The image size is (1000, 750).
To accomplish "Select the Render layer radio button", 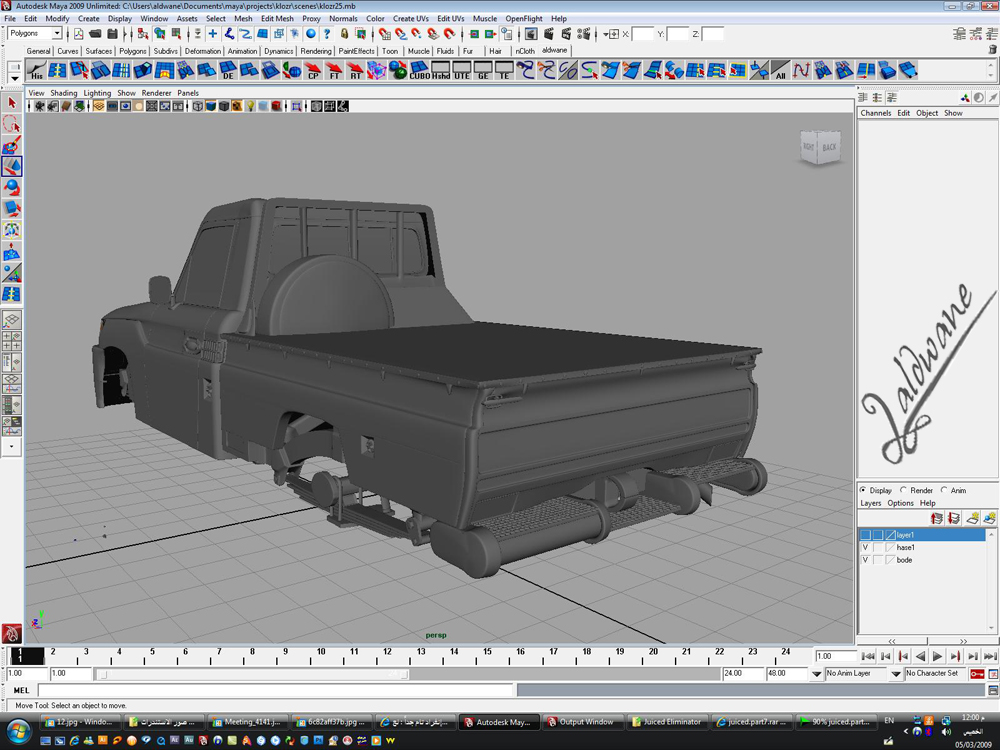I will coord(903,490).
